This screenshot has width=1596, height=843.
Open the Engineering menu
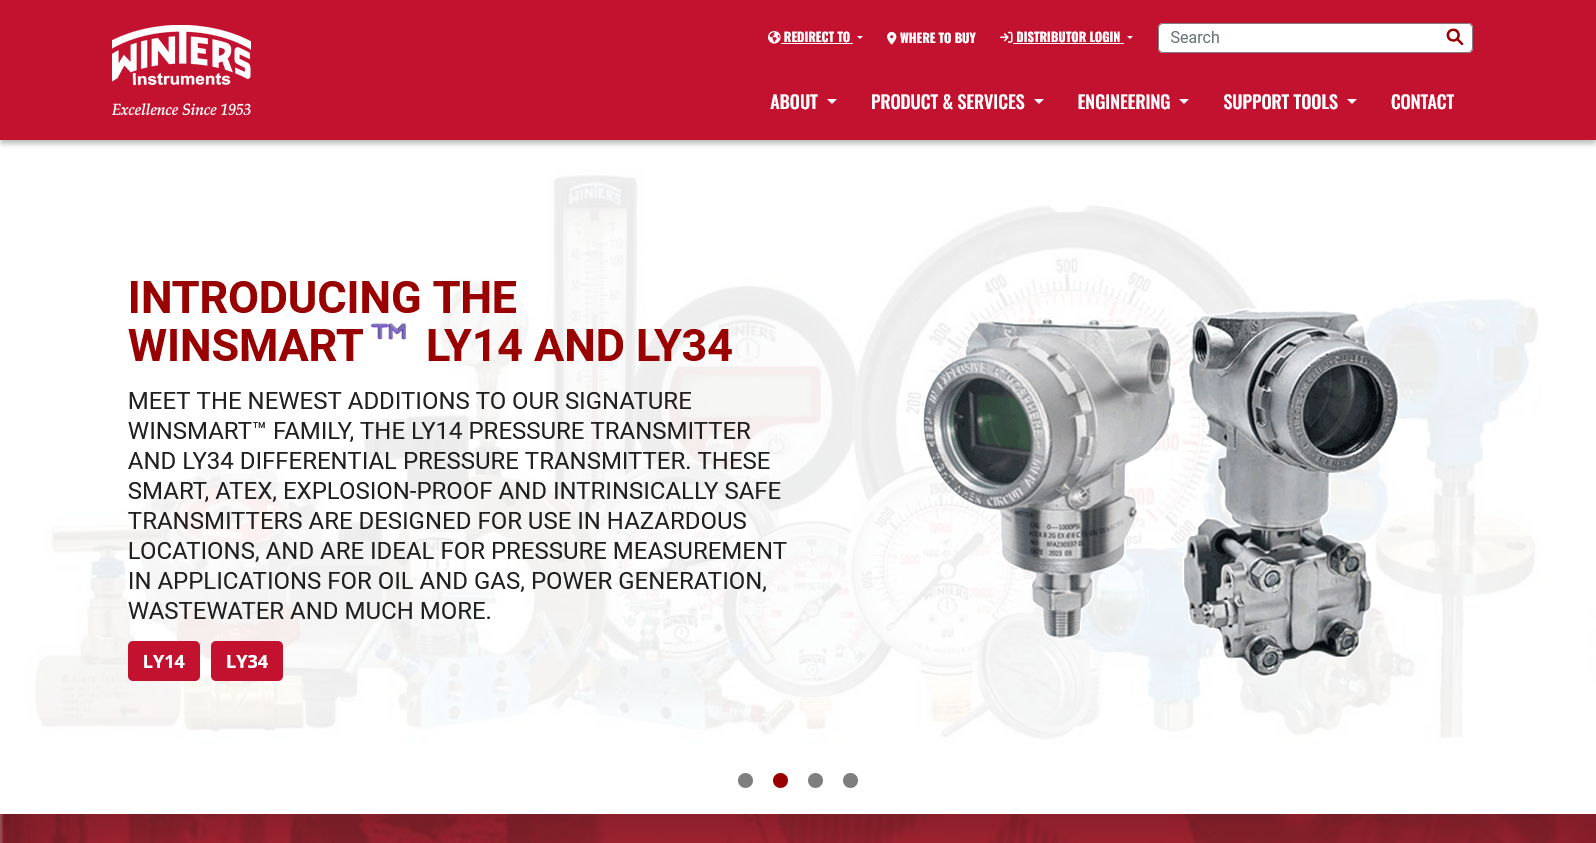click(x=1133, y=102)
